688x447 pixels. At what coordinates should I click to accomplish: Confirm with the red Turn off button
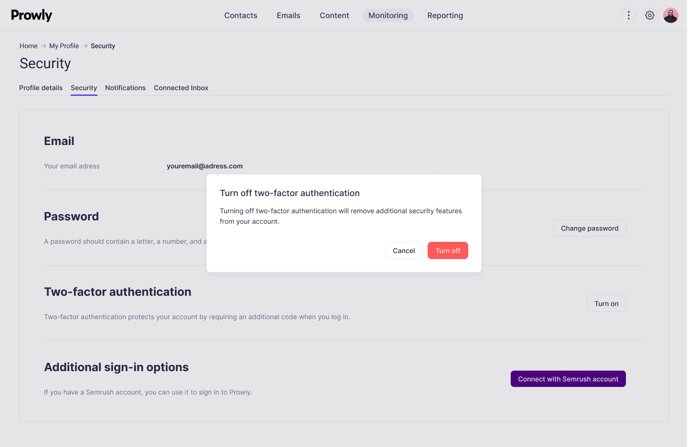pyautogui.click(x=447, y=251)
